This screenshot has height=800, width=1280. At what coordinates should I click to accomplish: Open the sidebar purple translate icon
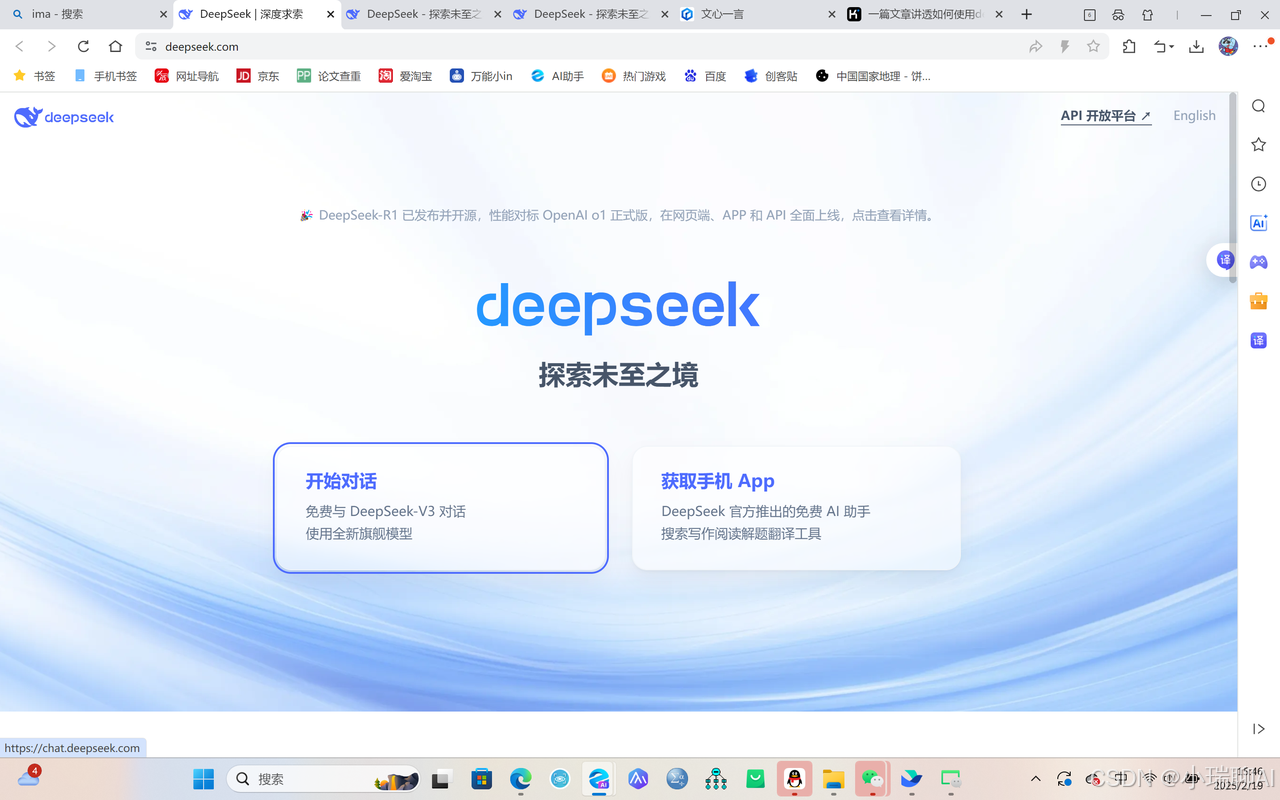pyautogui.click(x=1259, y=340)
